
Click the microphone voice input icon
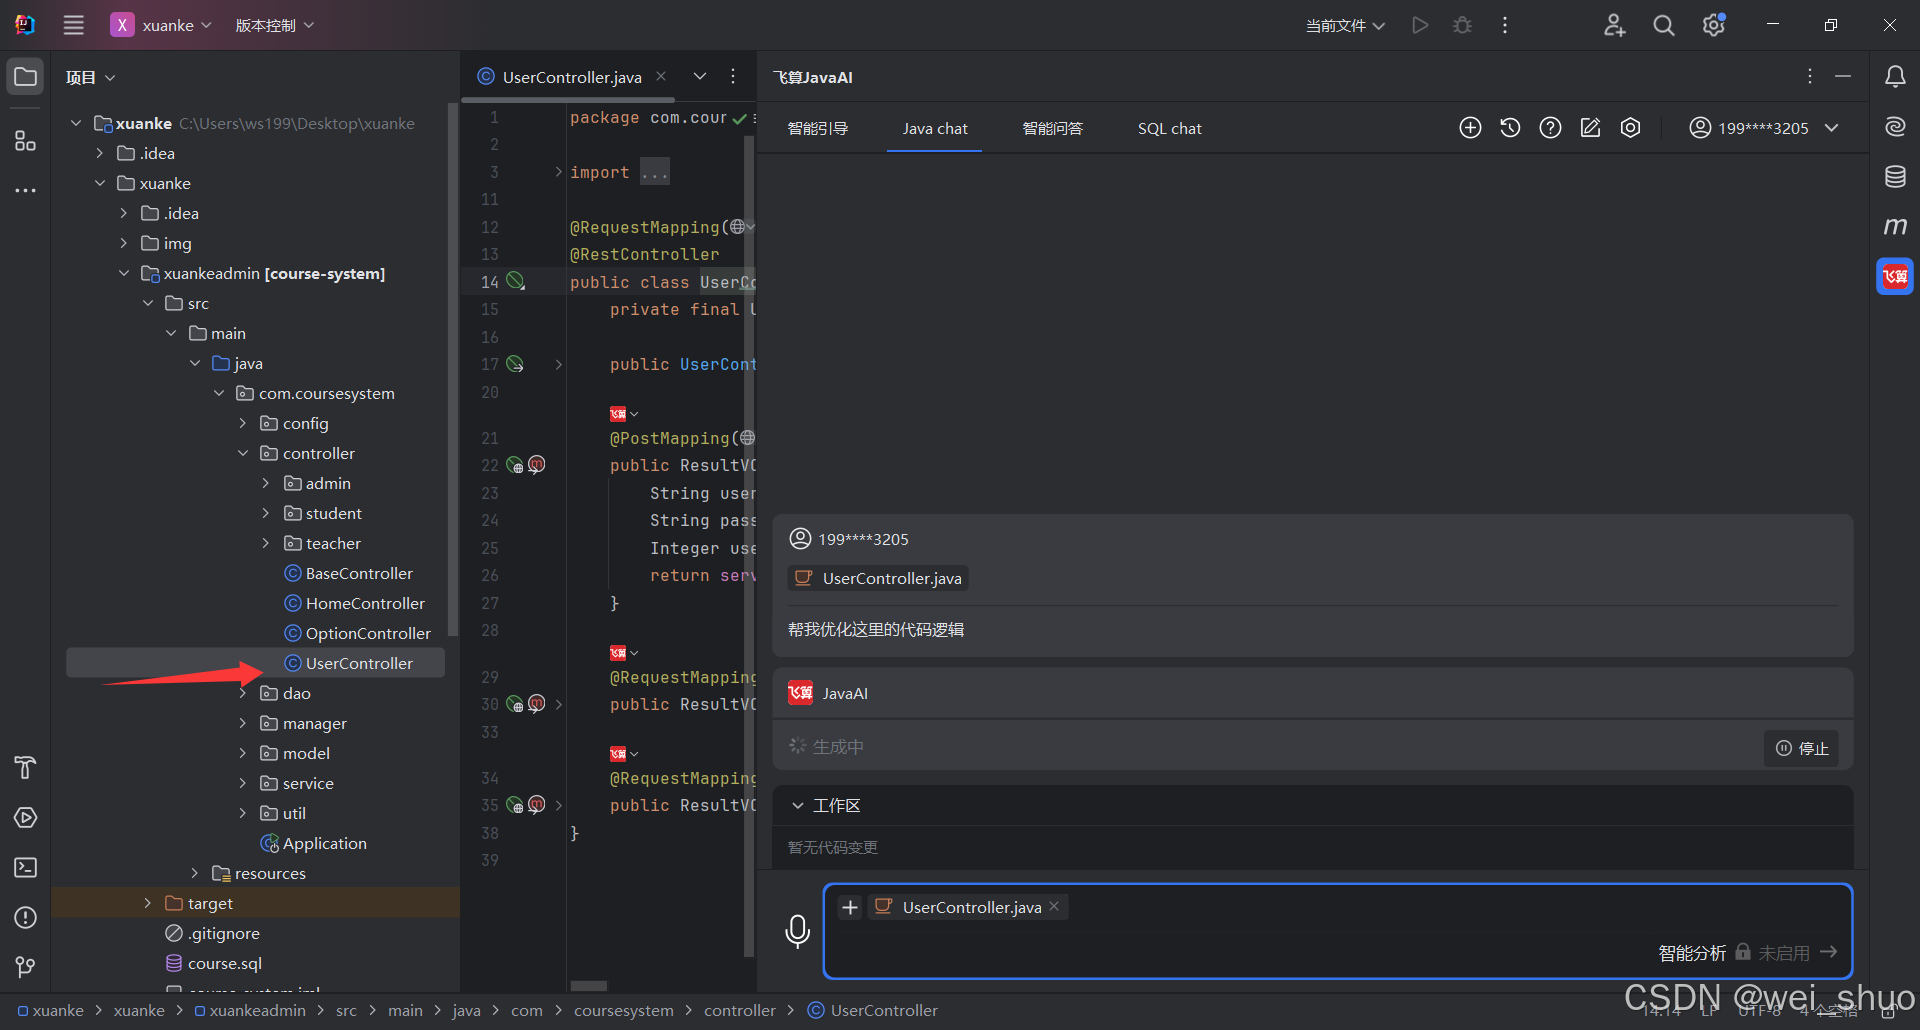tap(797, 931)
